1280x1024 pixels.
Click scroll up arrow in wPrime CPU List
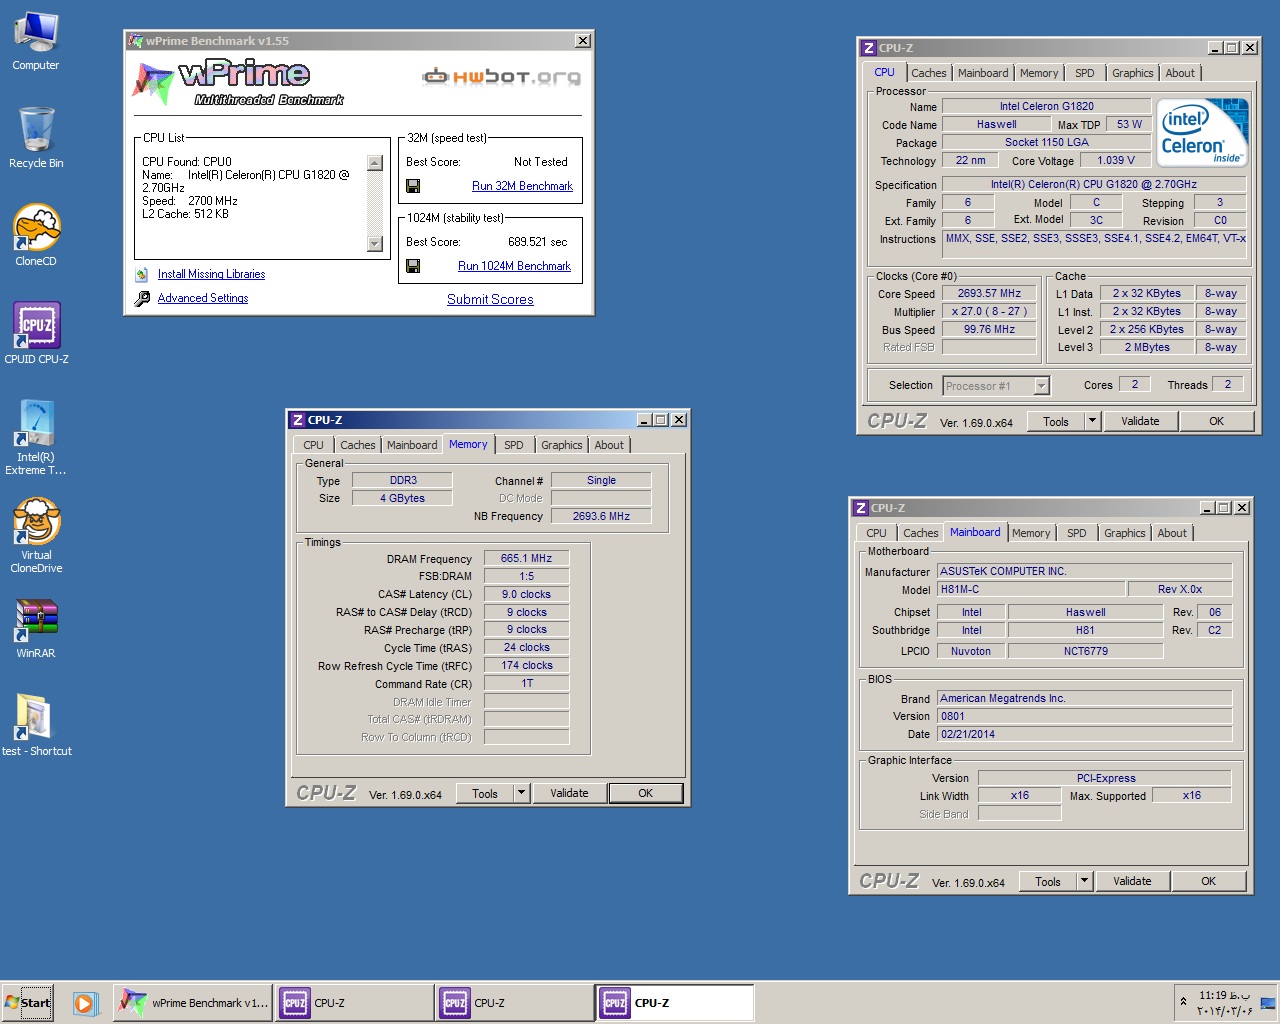coord(375,163)
